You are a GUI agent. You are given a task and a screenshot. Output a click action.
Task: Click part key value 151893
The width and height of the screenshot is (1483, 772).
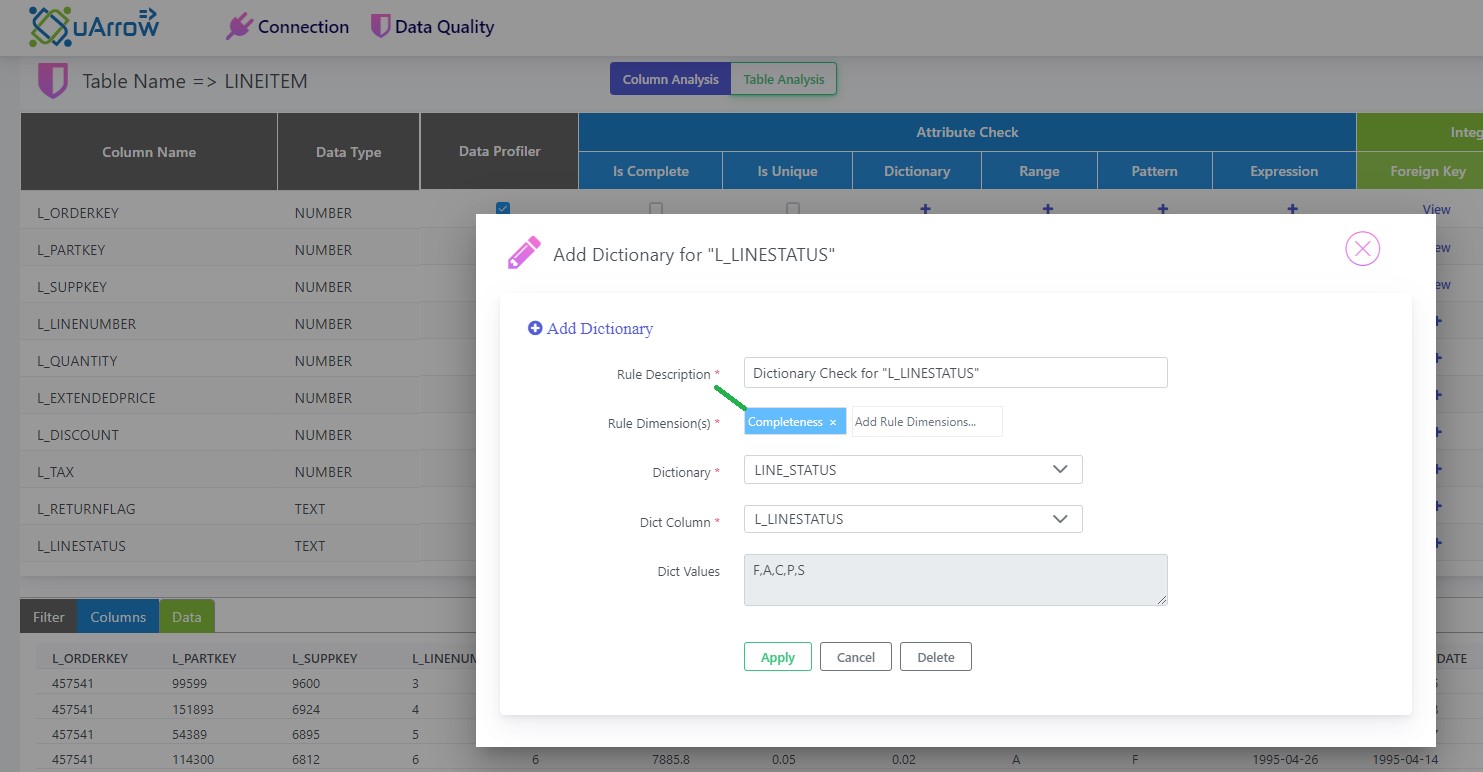194,710
